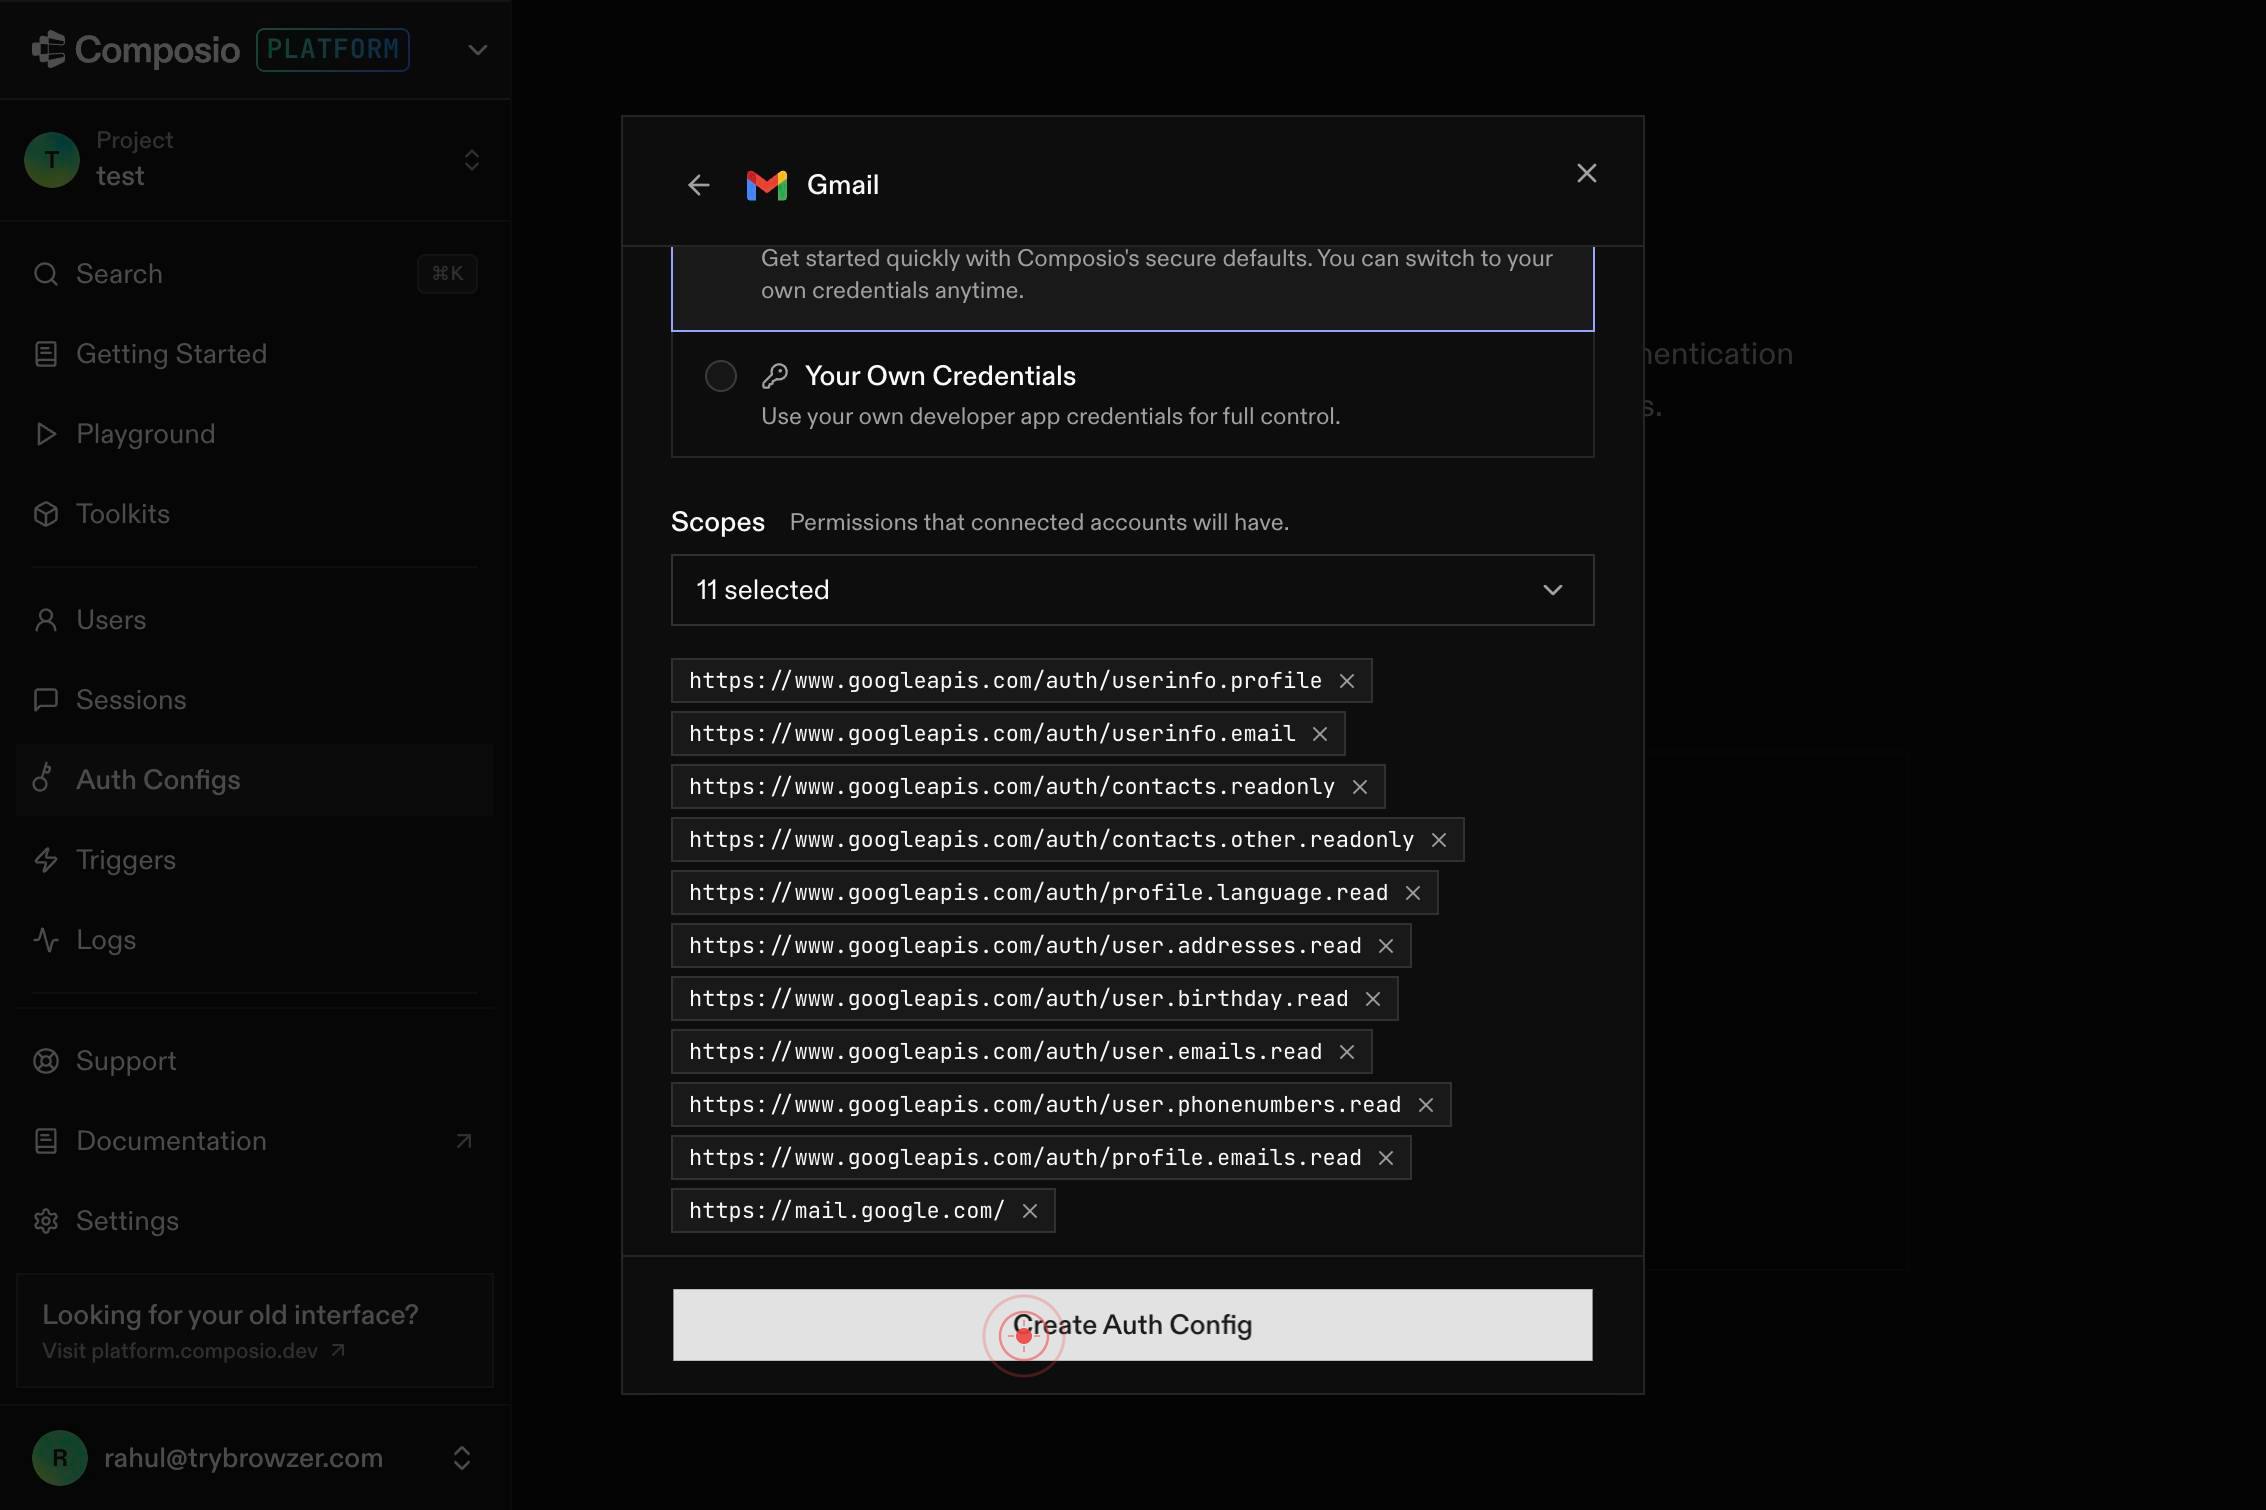Go back using the arrow beside Gmail
The image size is (2266, 1510).
pyautogui.click(x=698, y=185)
